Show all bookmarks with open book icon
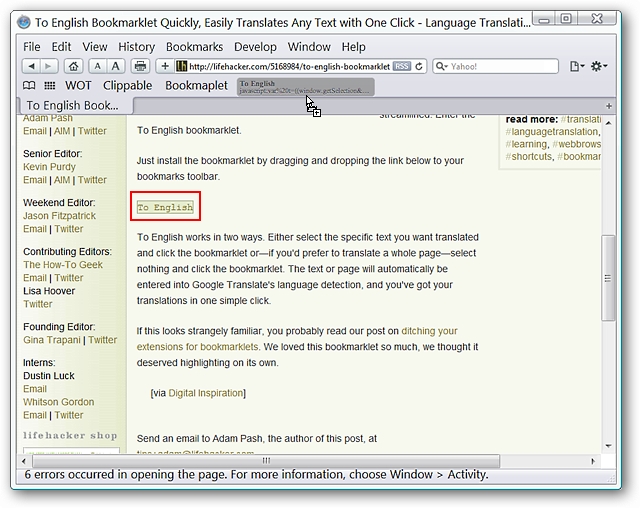Screen dimensions: 640x508 pyautogui.click(x=29, y=85)
